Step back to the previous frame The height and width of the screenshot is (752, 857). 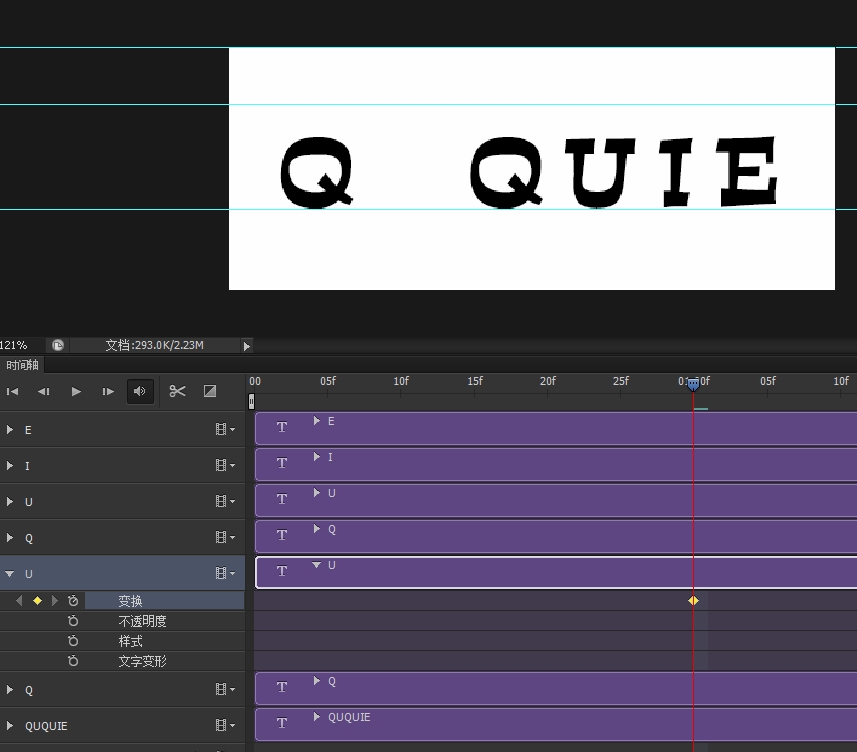[x=44, y=392]
